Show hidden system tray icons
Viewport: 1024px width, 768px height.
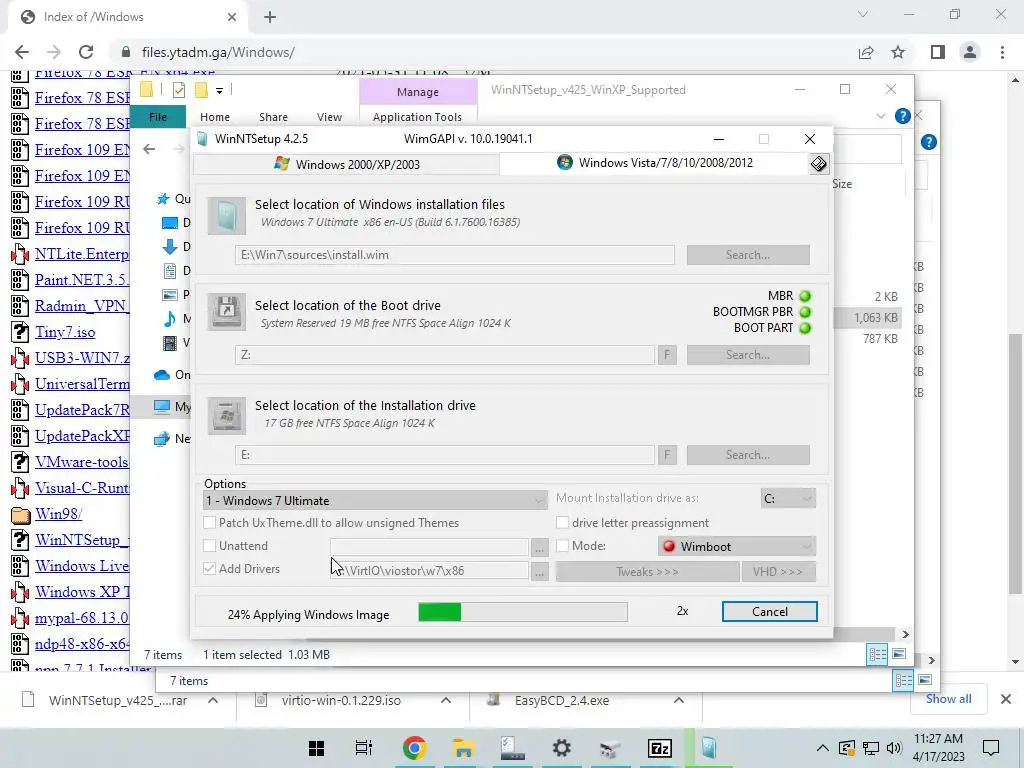[822, 748]
